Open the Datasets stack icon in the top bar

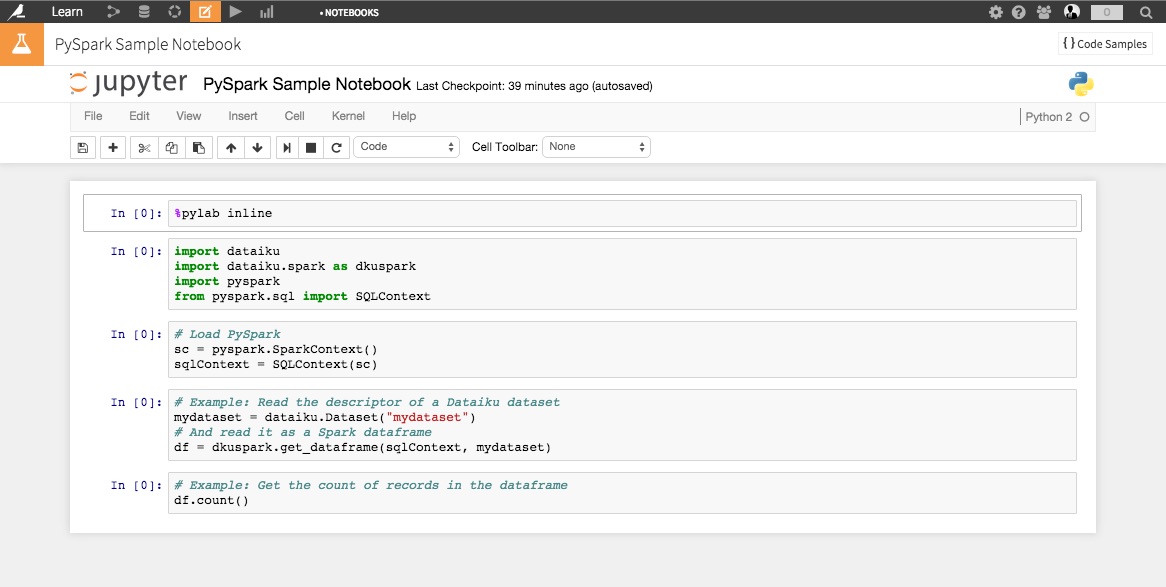click(144, 12)
